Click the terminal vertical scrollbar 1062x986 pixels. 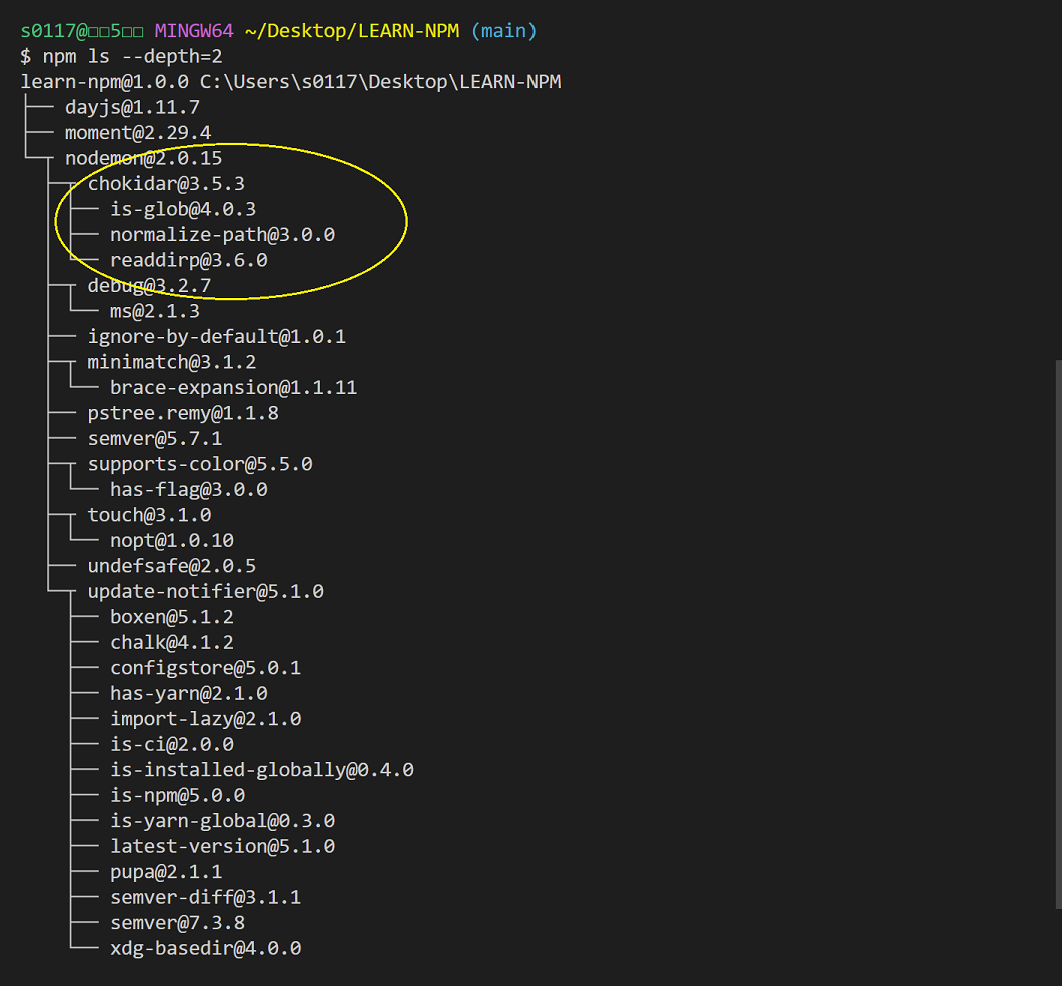click(1058, 634)
